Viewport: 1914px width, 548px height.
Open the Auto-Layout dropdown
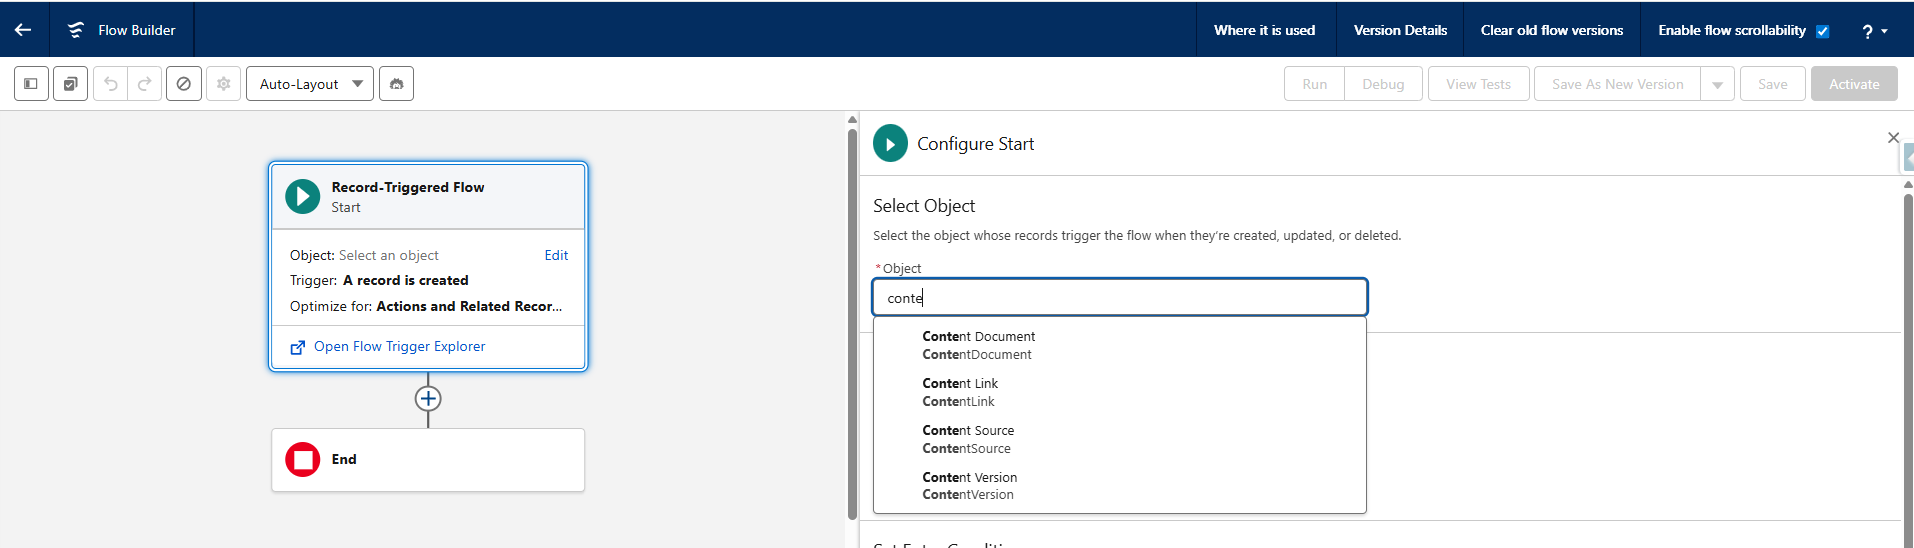click(310, 84)
